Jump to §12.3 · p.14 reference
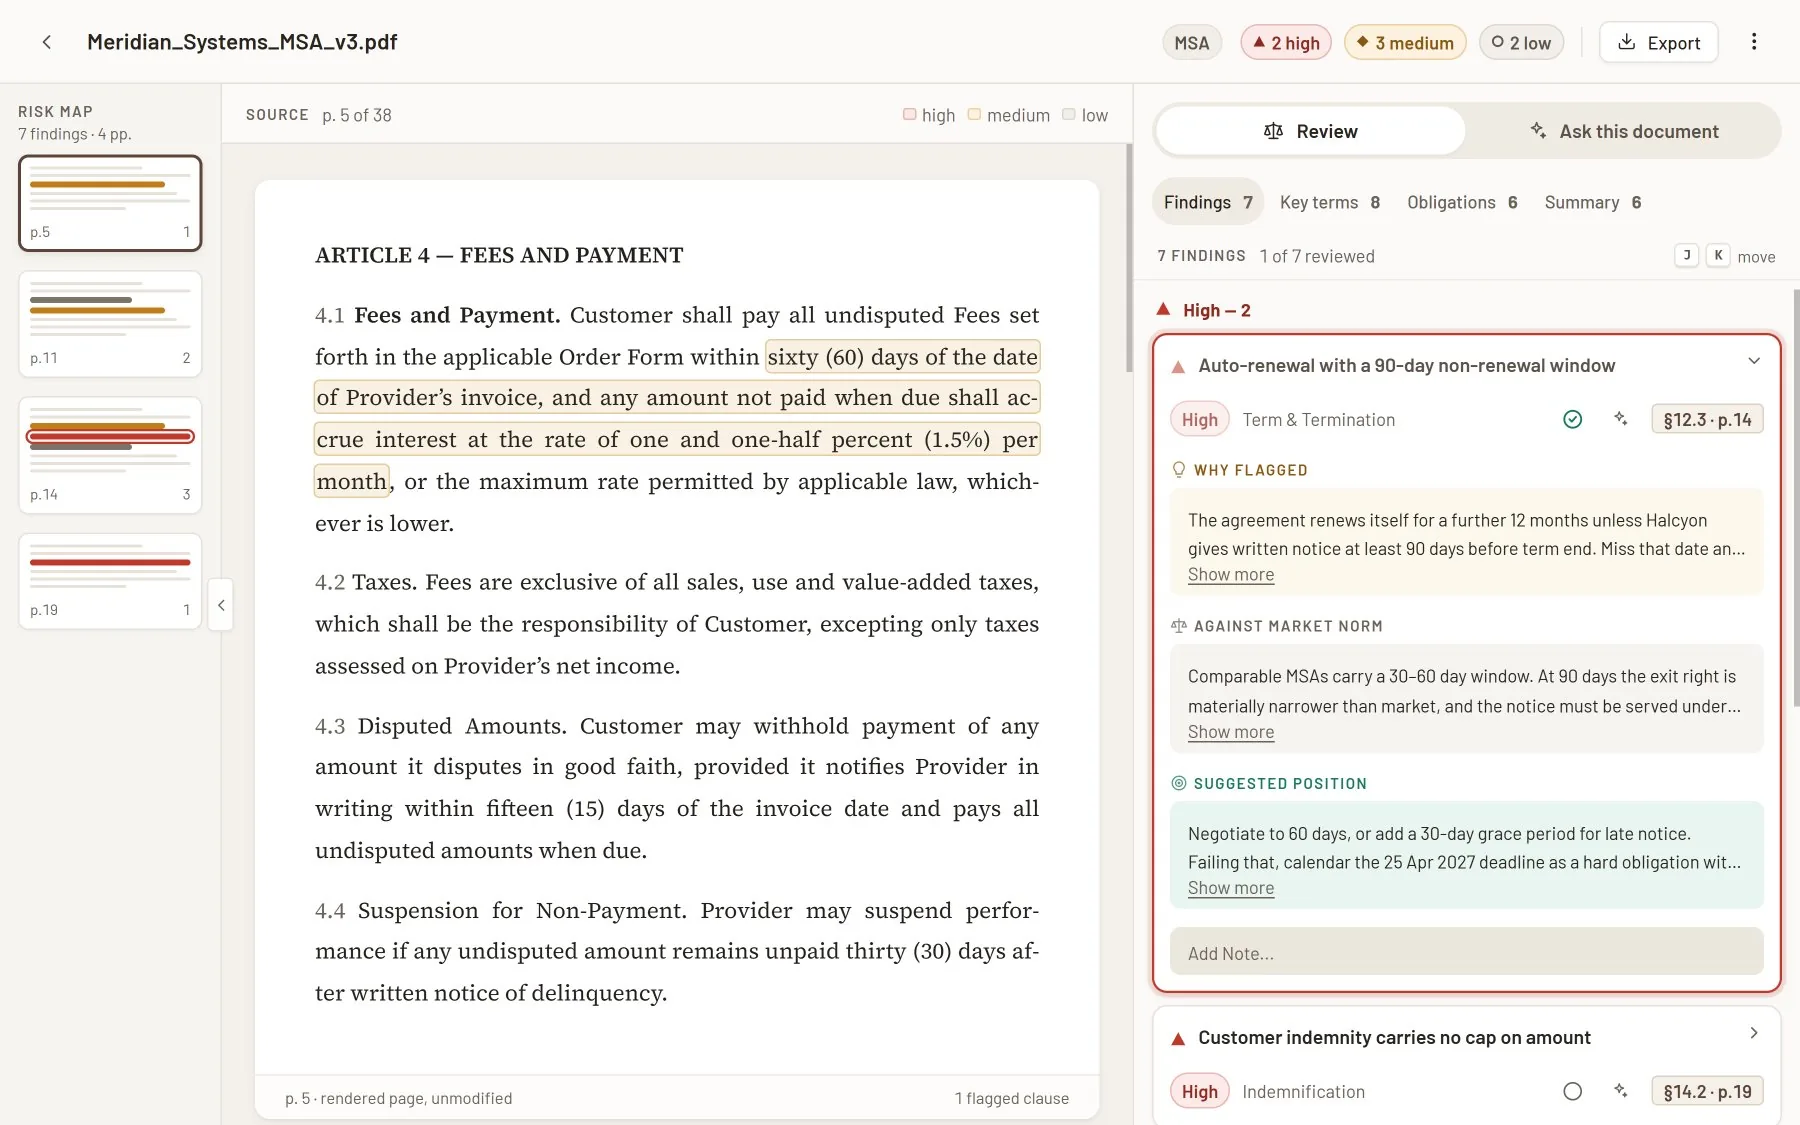Viewport: 1800px width, 1125px height. (x=1707, y=419)
